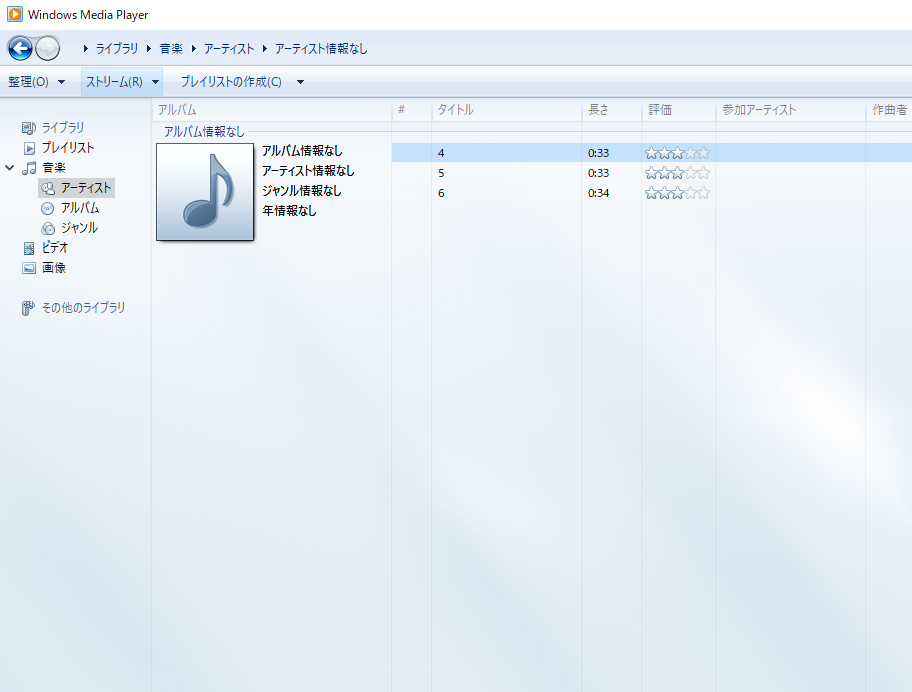Go to ライブラリ in breadcrumb
Image resolution: width=912 pixels, height=692 pixels.
click(x=117, y=49)
